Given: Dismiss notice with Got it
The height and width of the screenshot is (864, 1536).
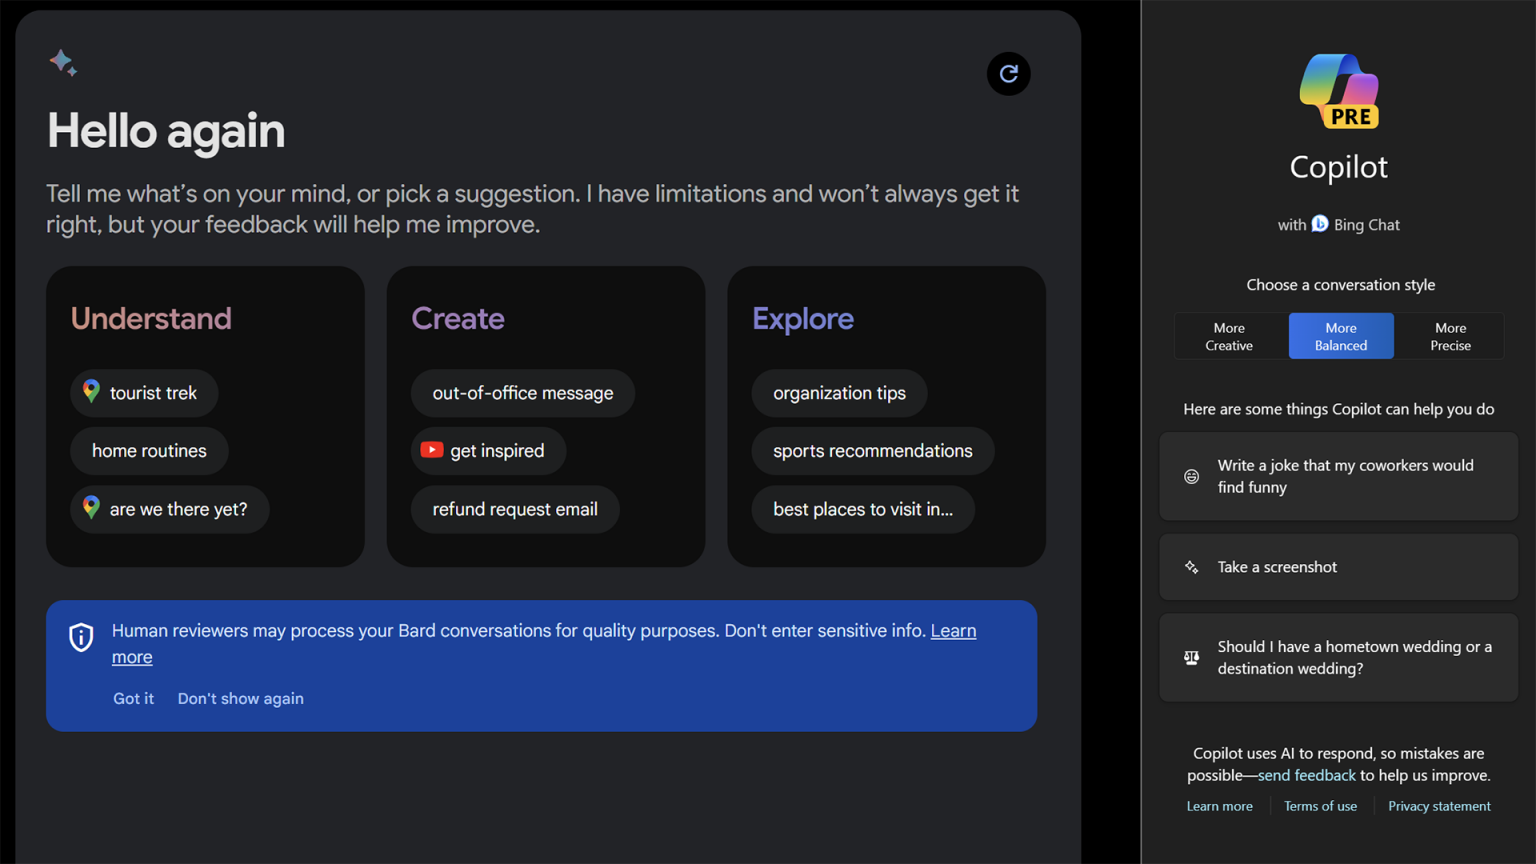Looking at the screenshot, I should tap(133, 698).
